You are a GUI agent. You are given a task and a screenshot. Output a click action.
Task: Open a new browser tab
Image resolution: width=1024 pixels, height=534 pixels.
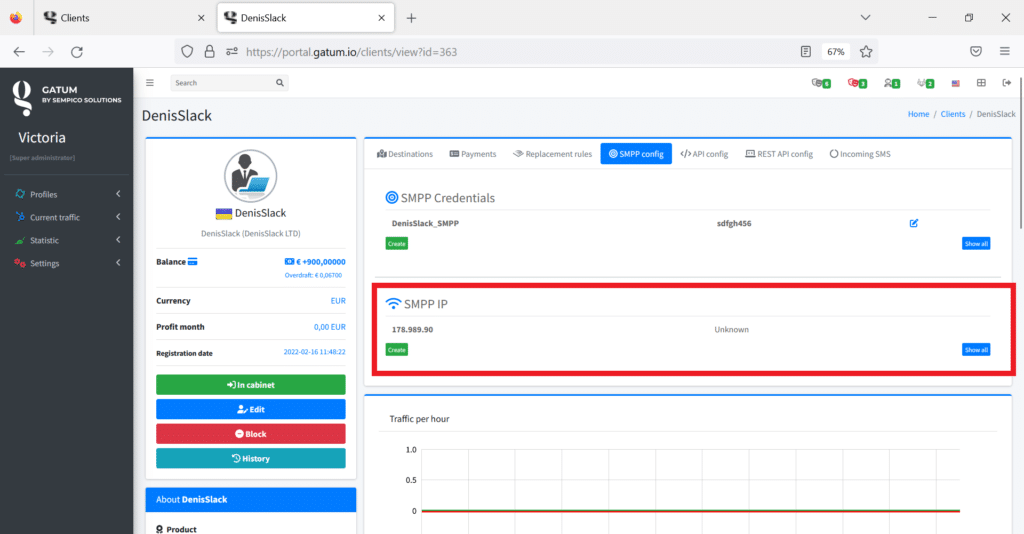pos(411,18)
